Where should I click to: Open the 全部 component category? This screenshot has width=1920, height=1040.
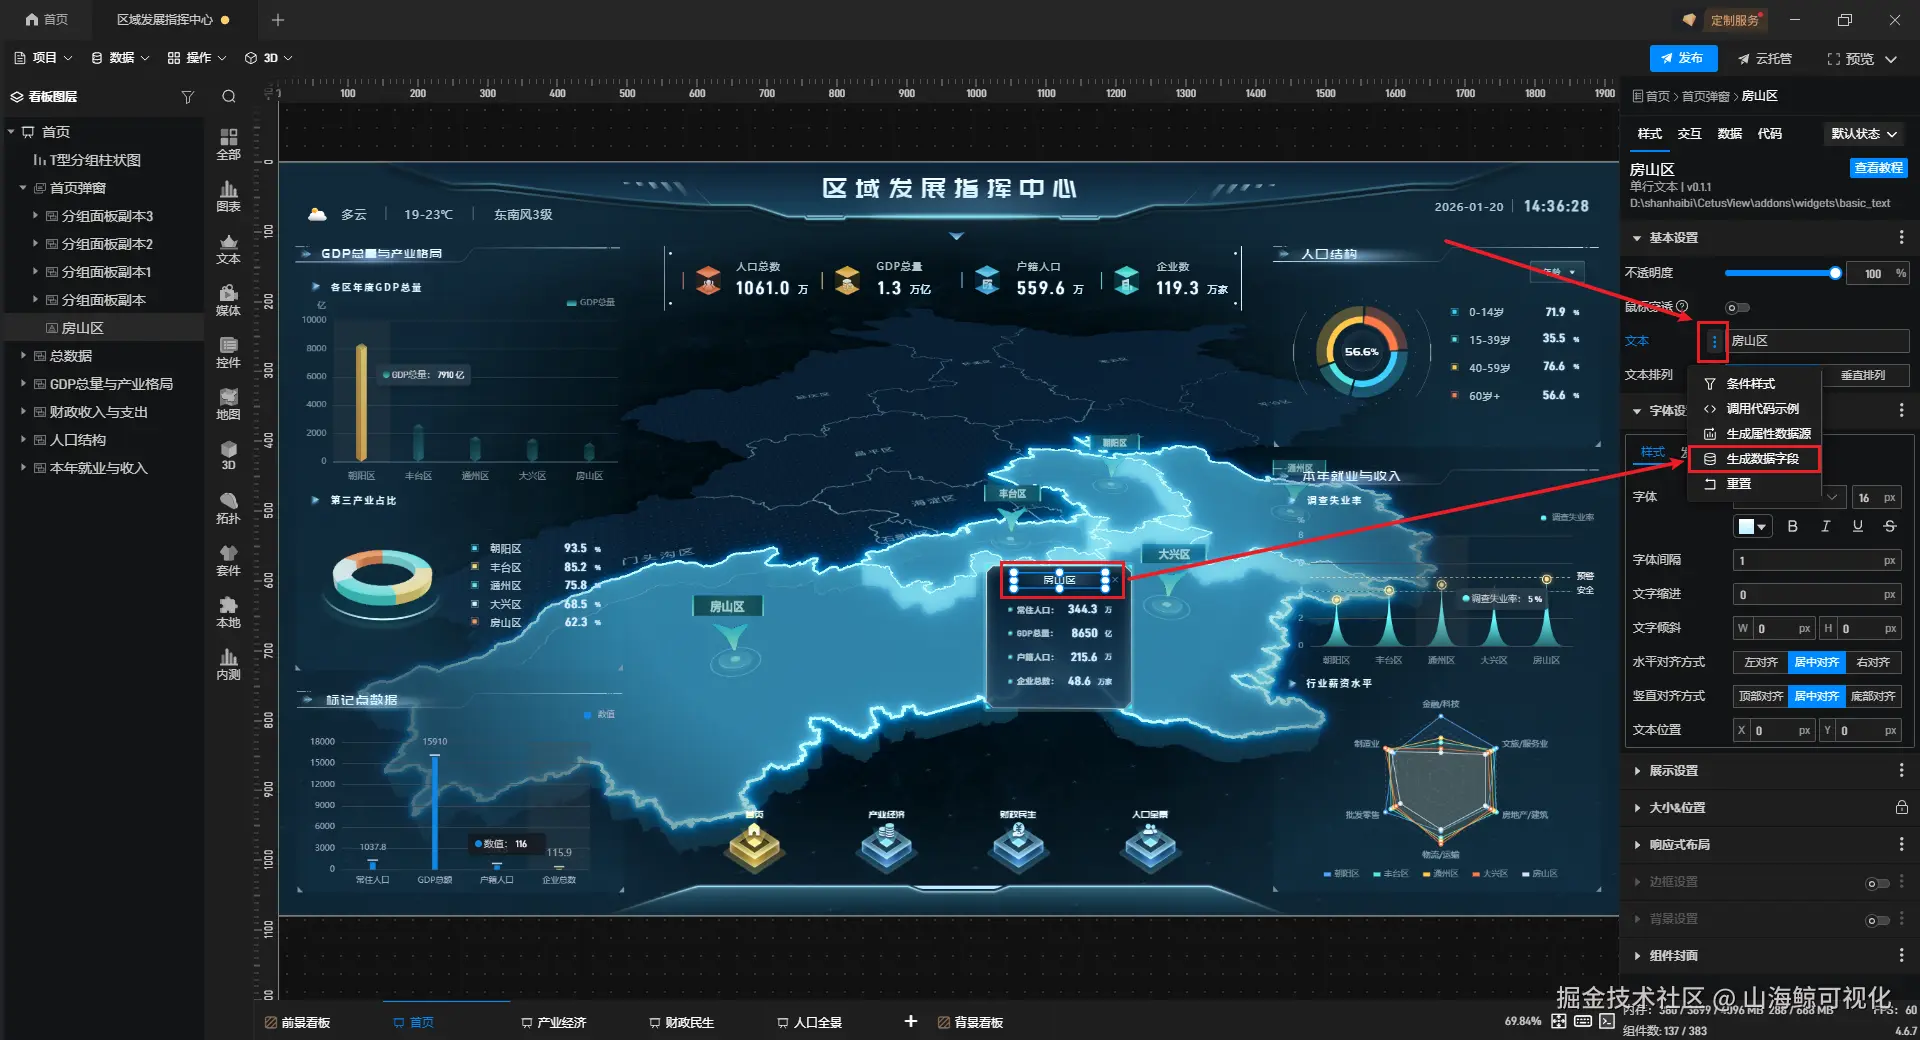tap(229, 143)
